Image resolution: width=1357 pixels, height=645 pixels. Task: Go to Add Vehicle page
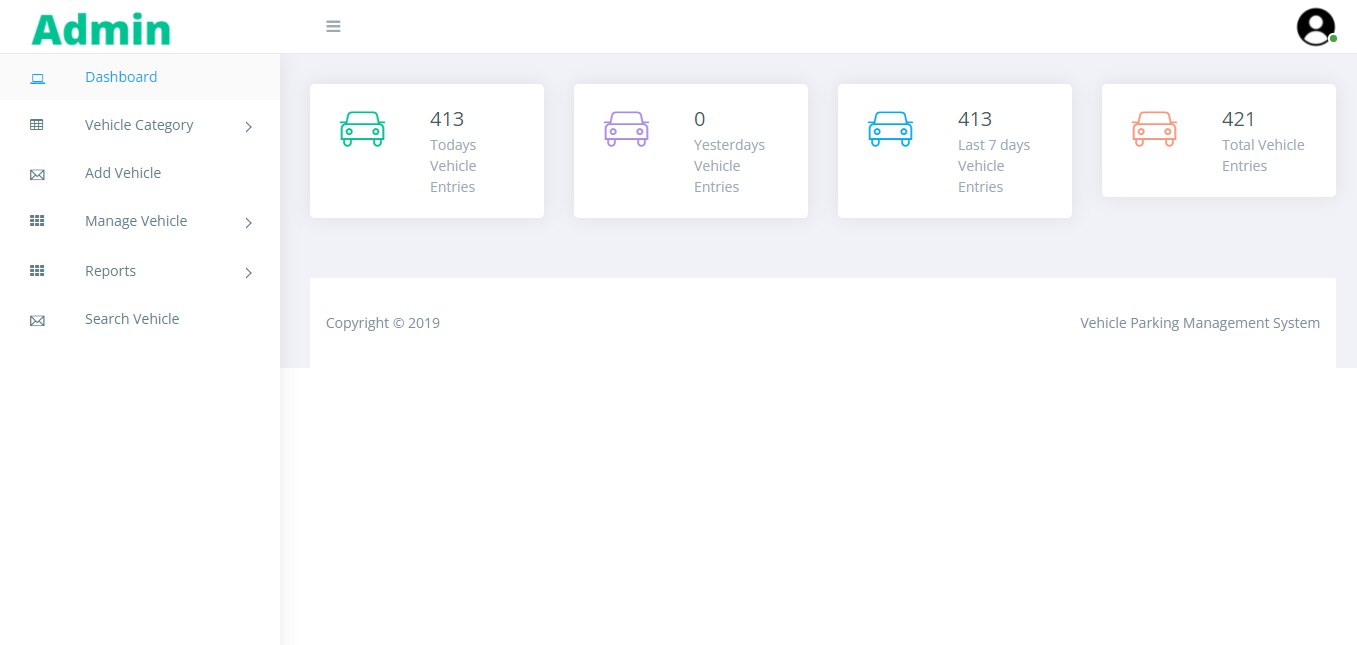point(123,173)
